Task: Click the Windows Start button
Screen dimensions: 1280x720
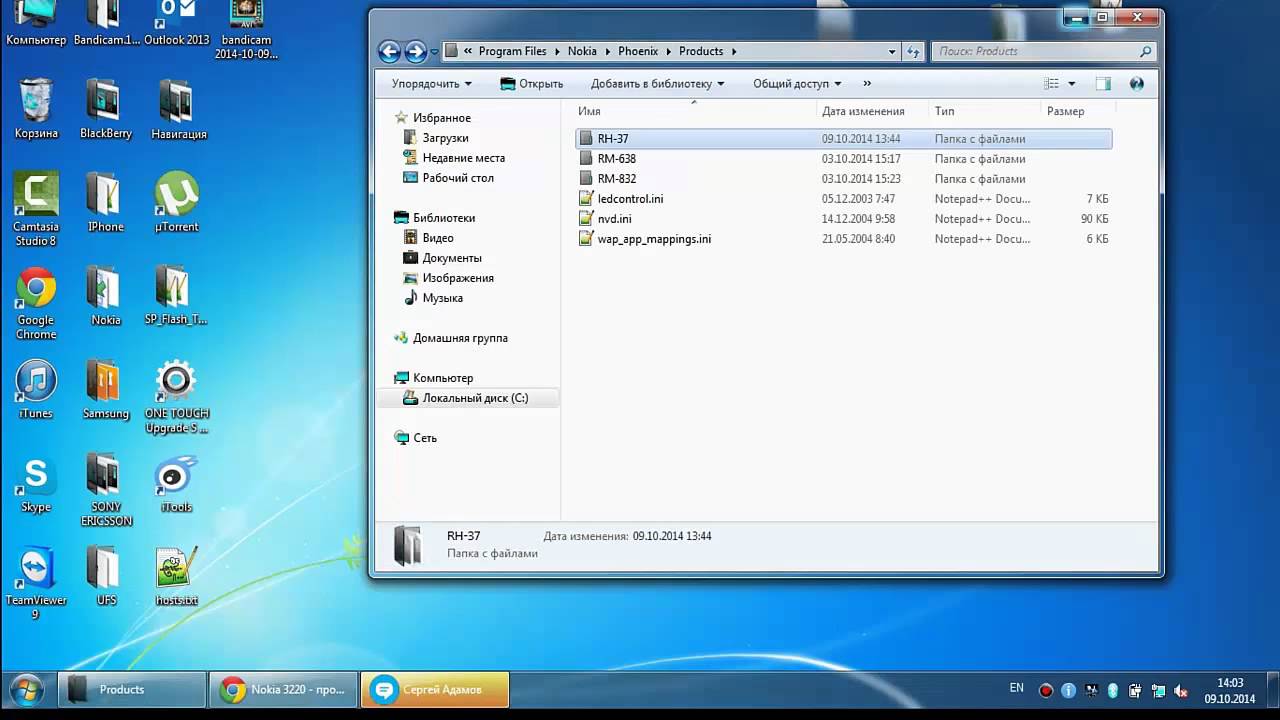Action: tap(26, 690)
